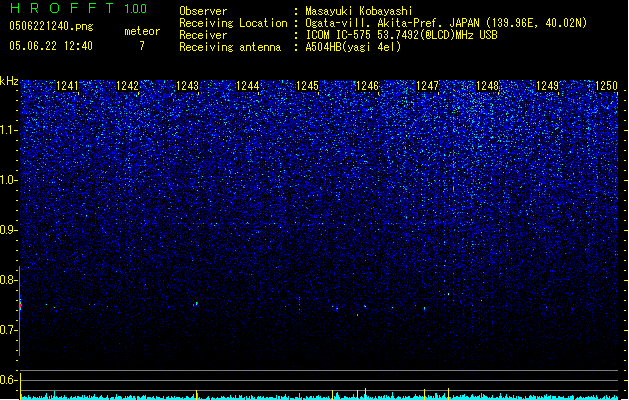Click the yellow meteor marker just after 1247
This screenshot has height=400, width=629.
click(448, 394)
